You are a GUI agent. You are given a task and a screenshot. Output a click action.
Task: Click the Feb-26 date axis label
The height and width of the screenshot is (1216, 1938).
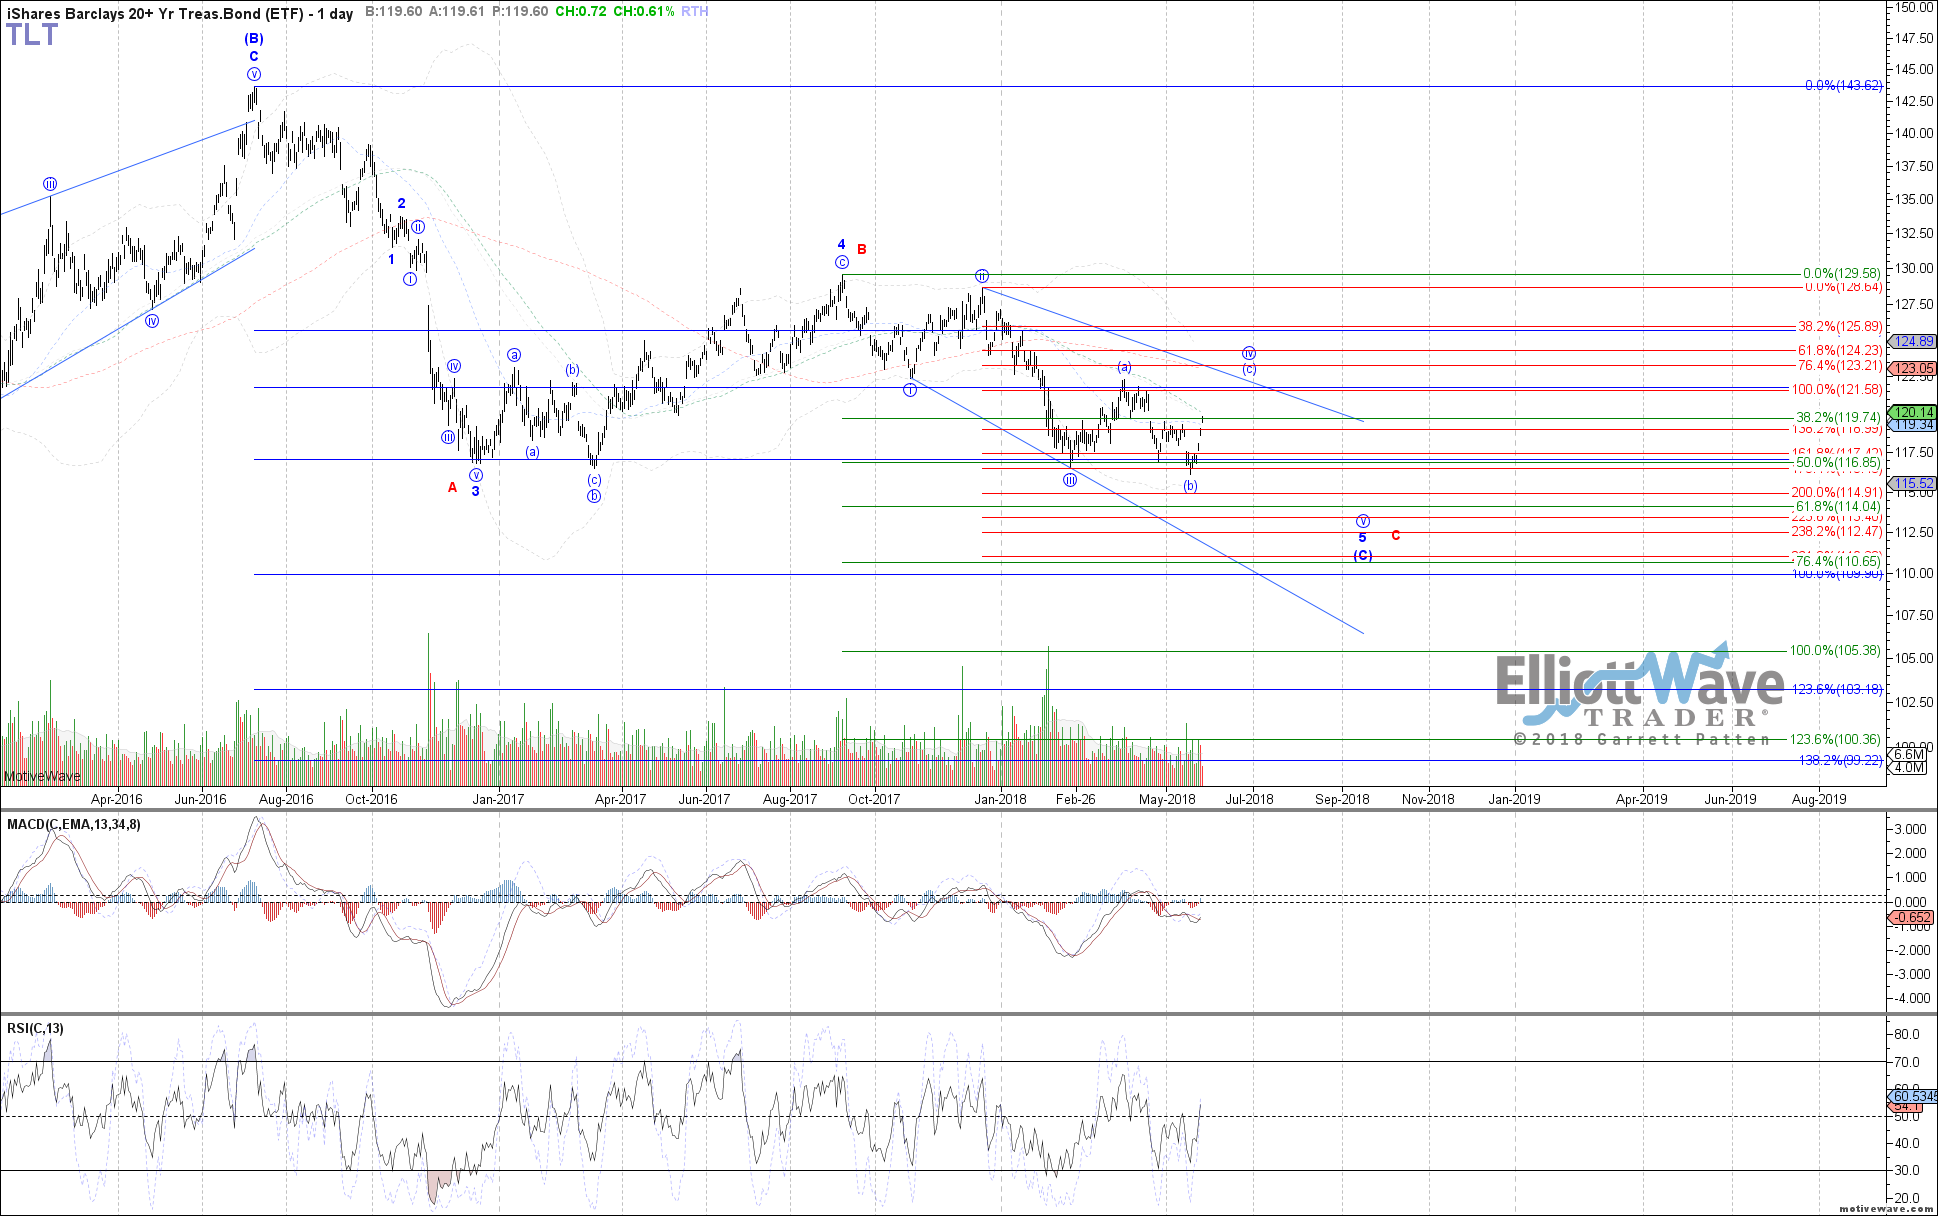coord(1076,799)
